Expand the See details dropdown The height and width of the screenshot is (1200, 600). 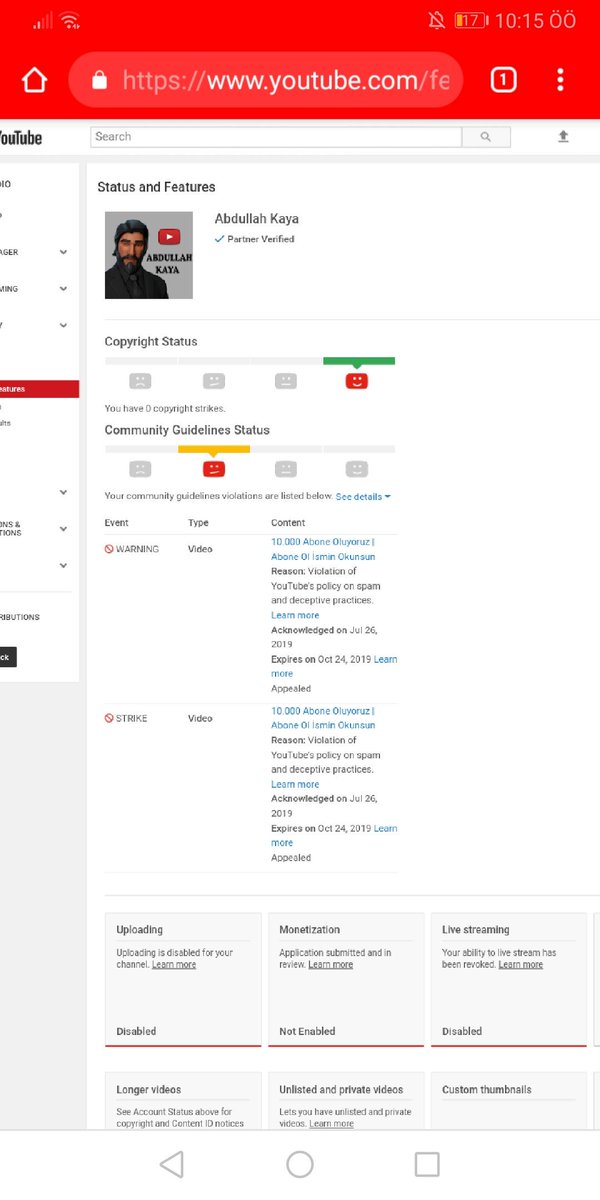point(363,496)
